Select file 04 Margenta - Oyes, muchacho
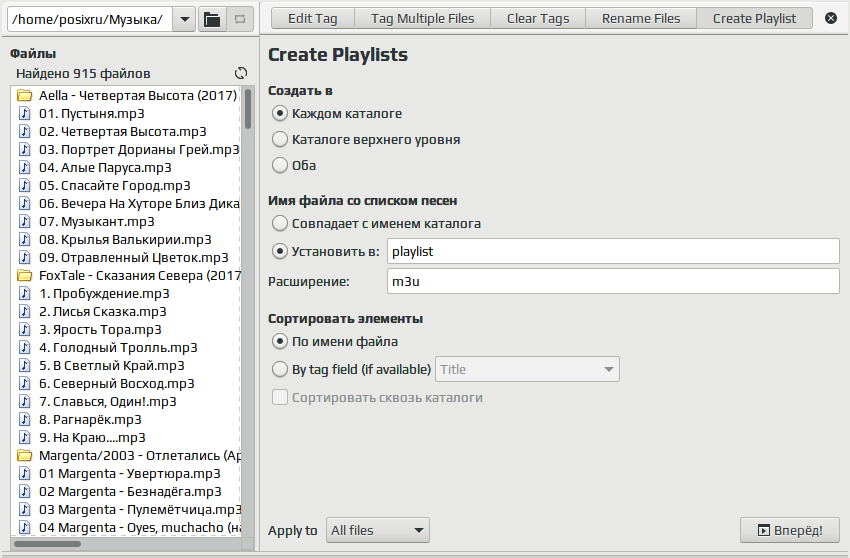This screenshot has width=850, height=558. 139,527
